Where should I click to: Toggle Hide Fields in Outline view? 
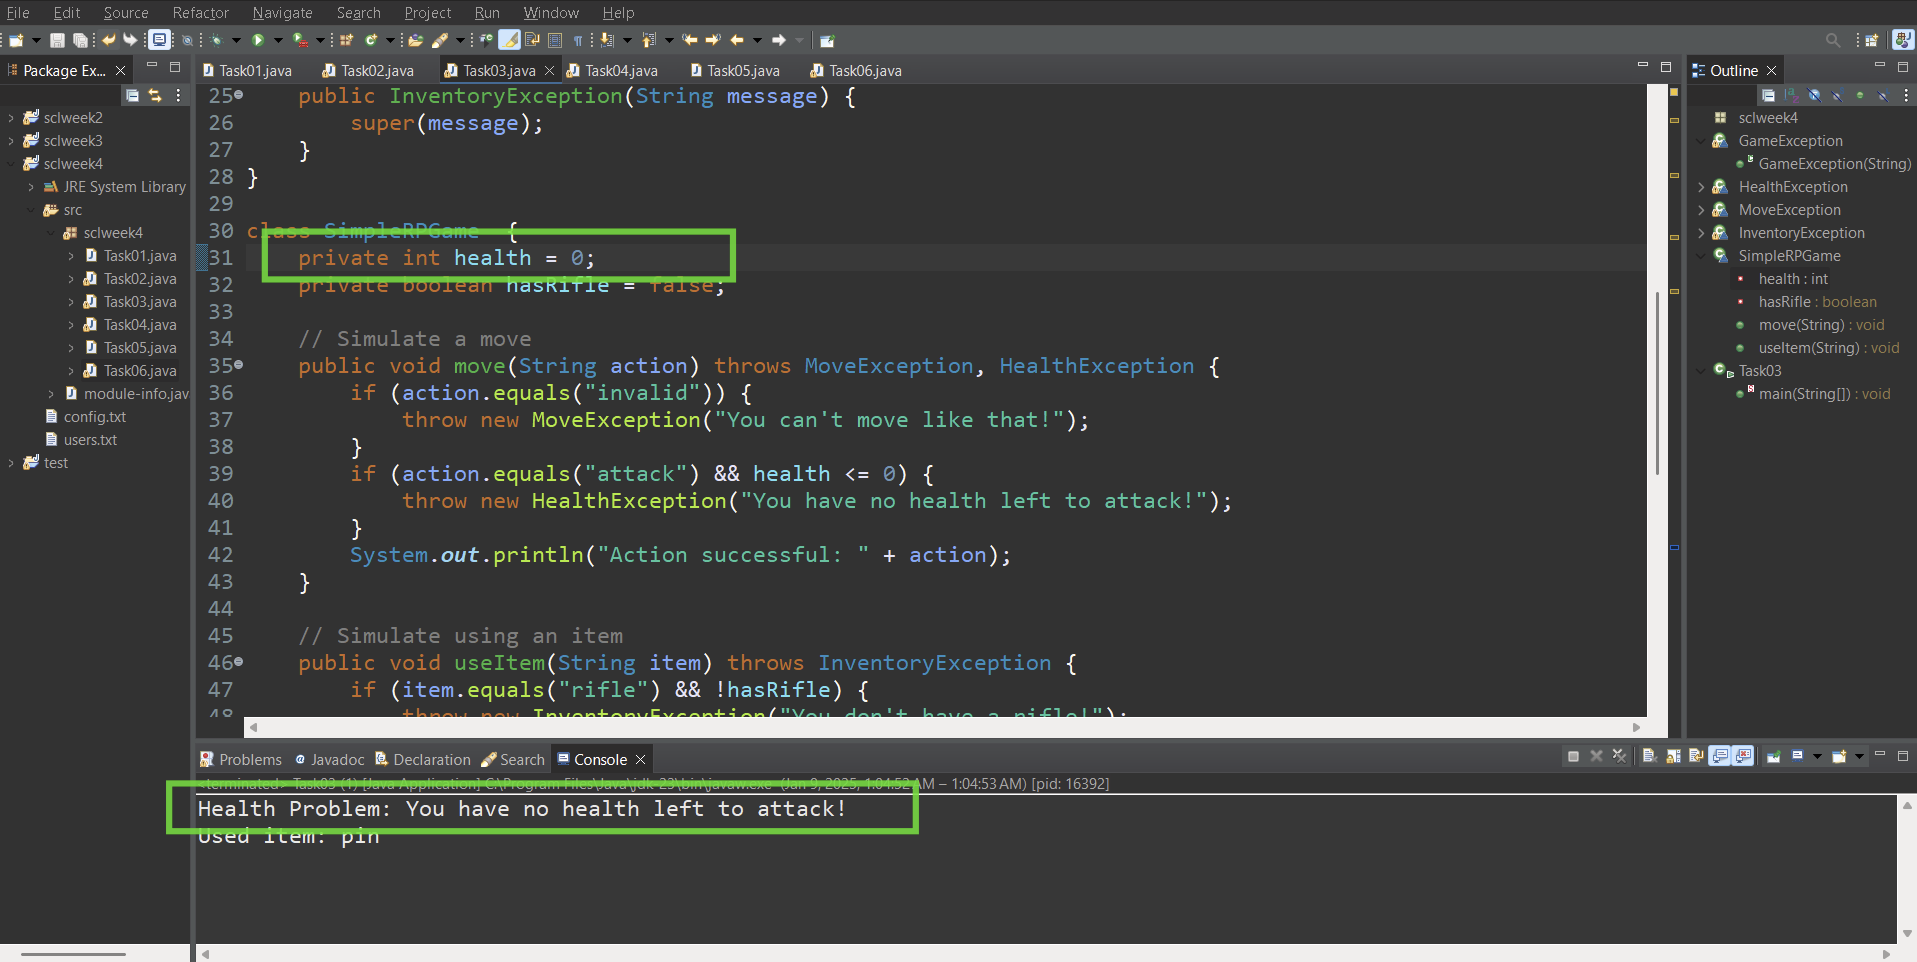(x=1814, y=95)
